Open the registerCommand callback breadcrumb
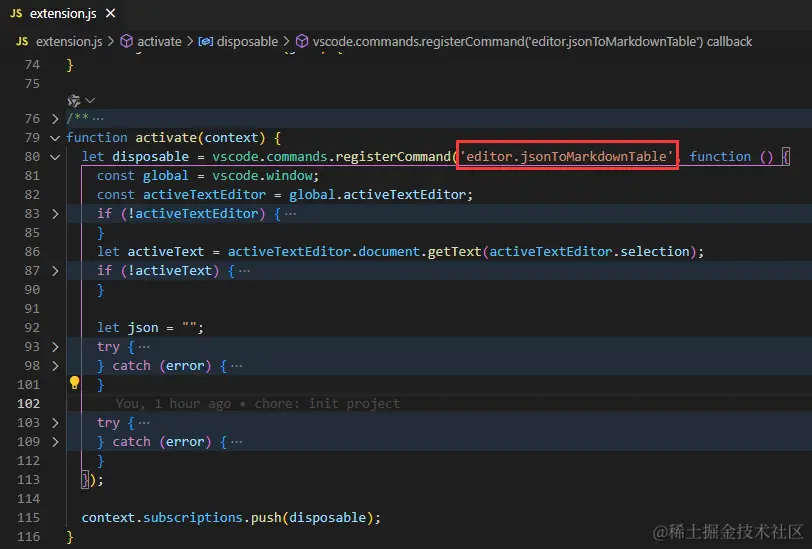812x549 pixels. click(x=532, y=41)
